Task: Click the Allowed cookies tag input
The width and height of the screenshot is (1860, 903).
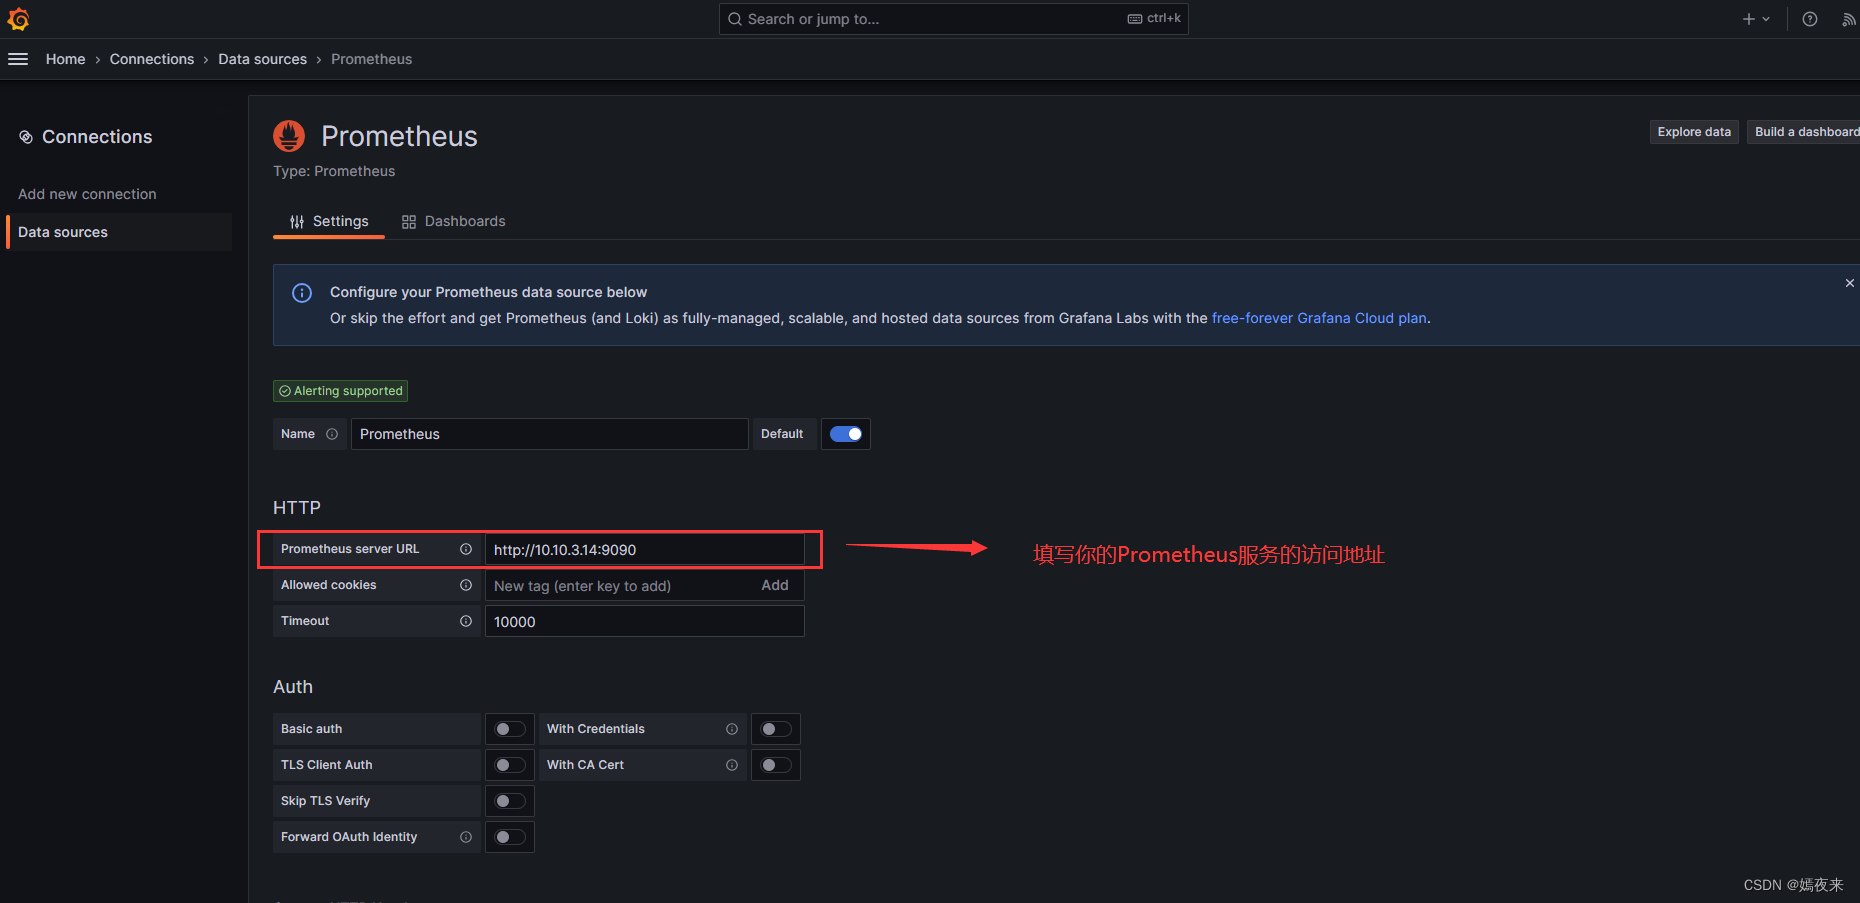Action: click(620, 585)
